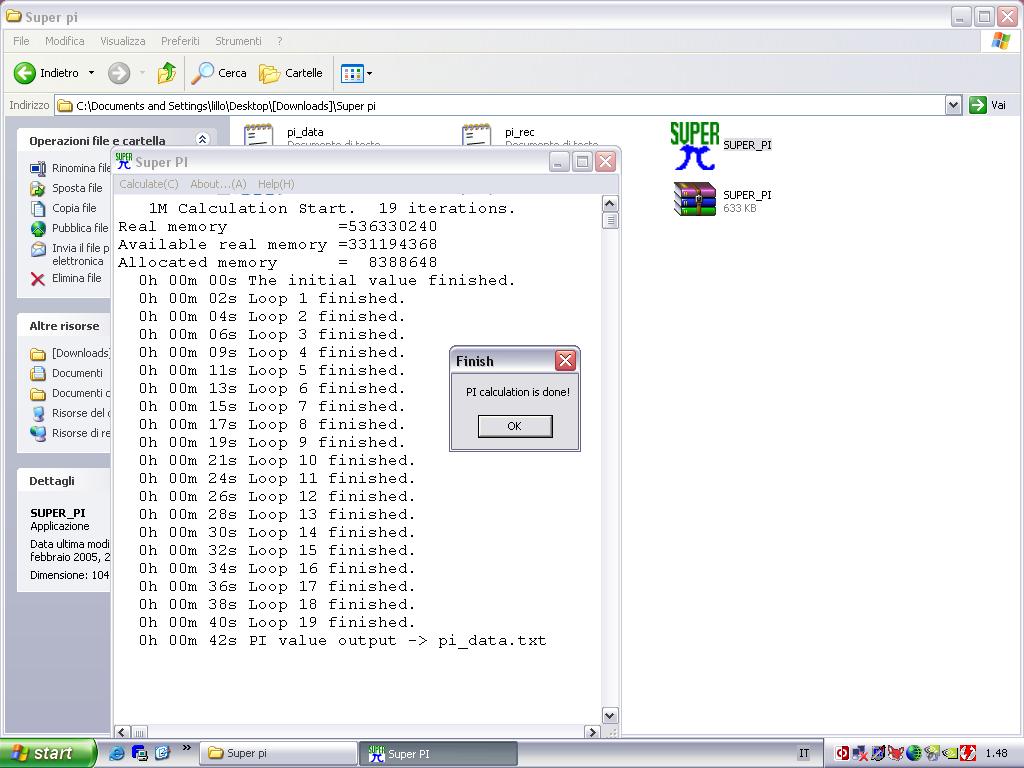This screenshot has width=1024, height=768.
Task: Click the third quick launch icon
Action: [161, 753]
